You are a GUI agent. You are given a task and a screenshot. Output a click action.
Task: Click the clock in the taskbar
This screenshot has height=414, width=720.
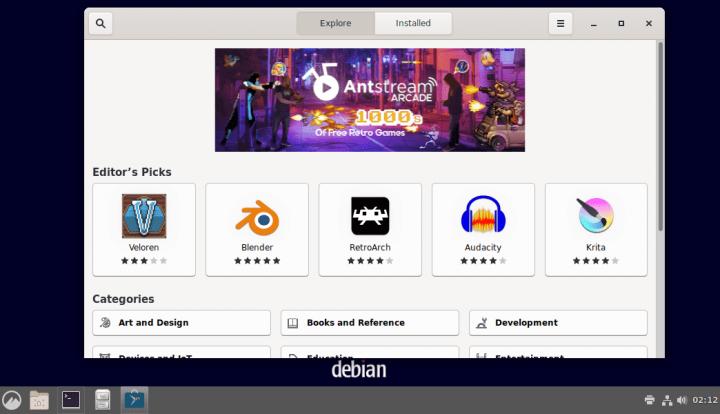[x=704, y=400]
